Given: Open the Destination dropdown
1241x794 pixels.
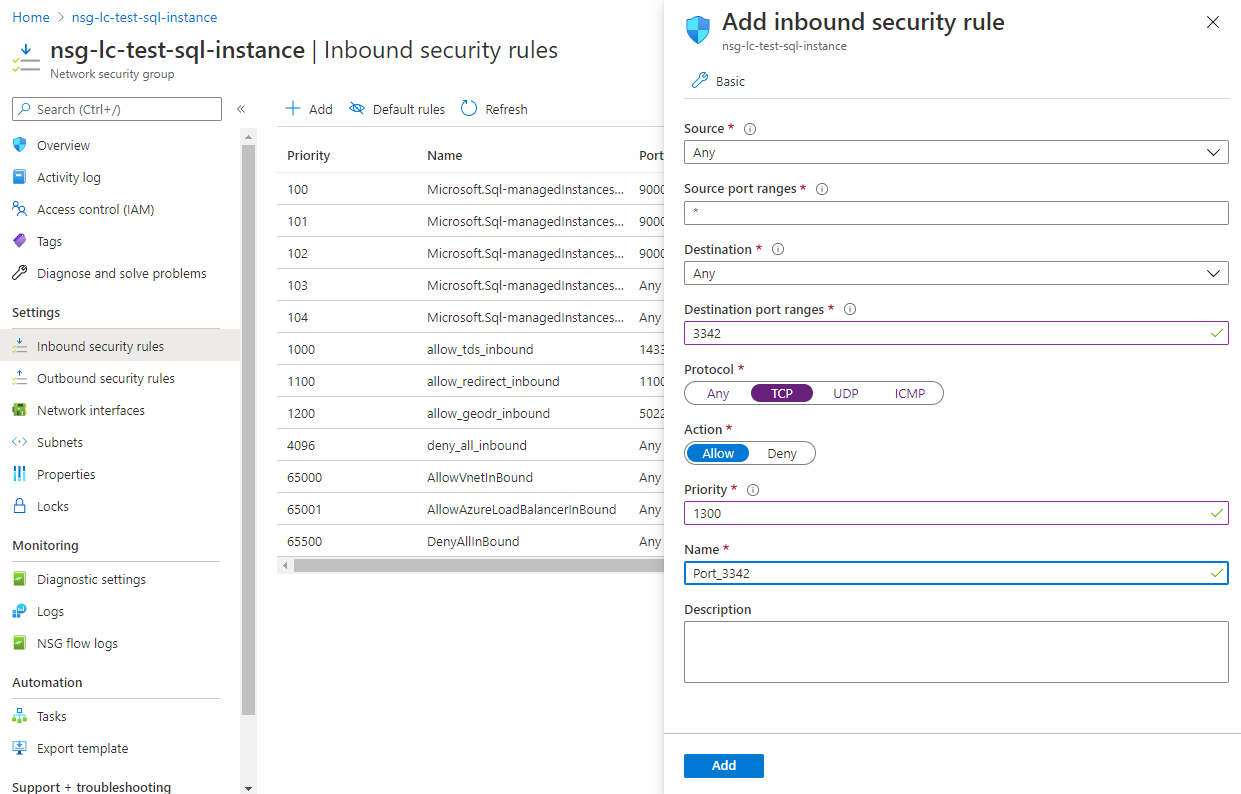Looking at the screenshot, I should tap(955, 273).
